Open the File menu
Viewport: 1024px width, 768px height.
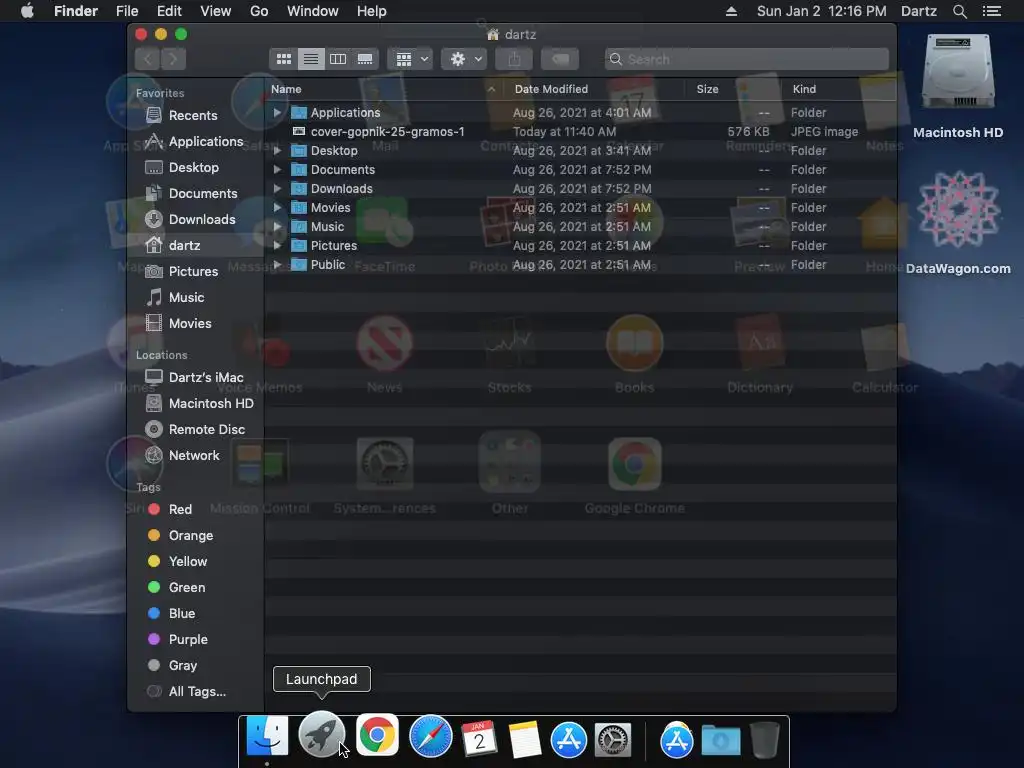click(x=127, y=11)
